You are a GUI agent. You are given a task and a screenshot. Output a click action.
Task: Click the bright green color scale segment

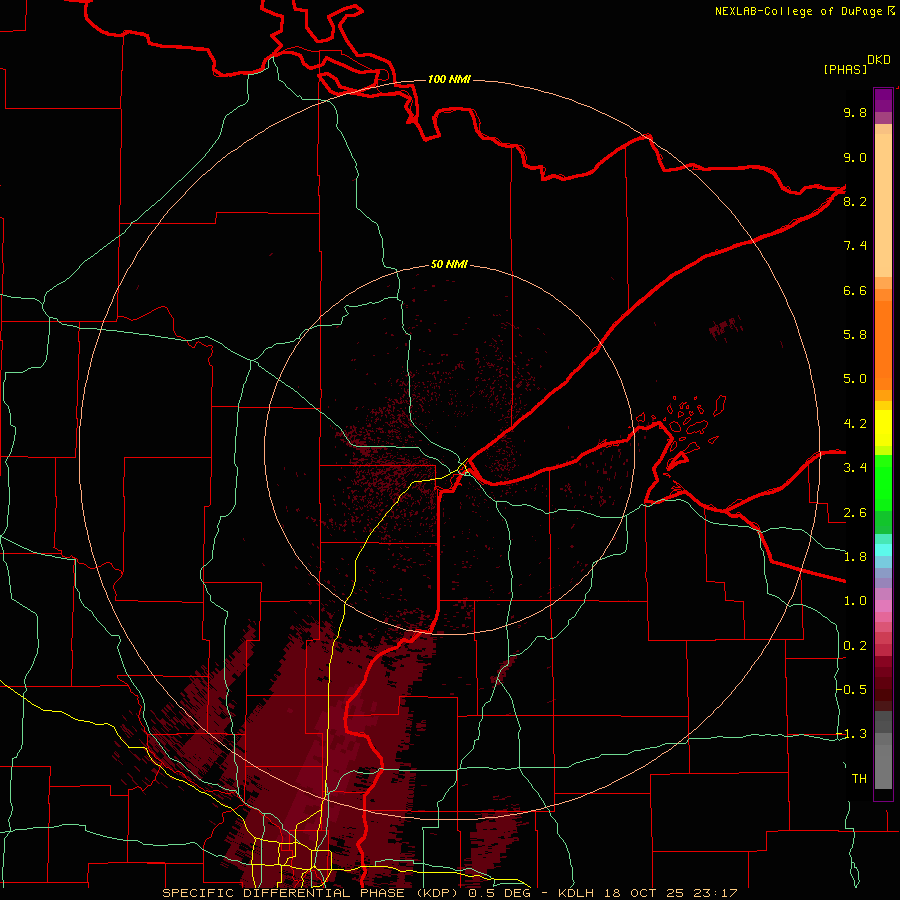pyautogui.click(x=883, y=482)
